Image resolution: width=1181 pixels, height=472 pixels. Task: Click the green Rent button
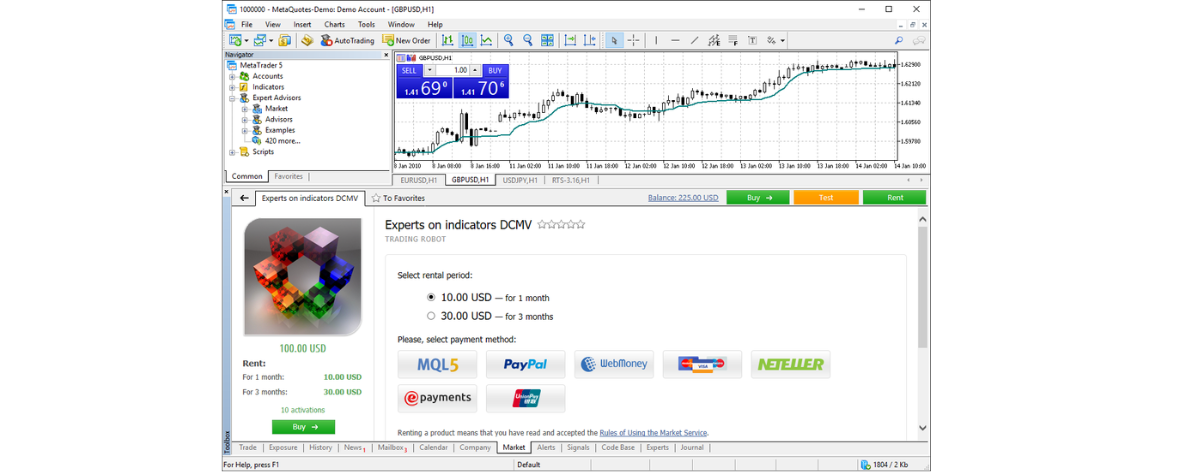coord(895,197)
